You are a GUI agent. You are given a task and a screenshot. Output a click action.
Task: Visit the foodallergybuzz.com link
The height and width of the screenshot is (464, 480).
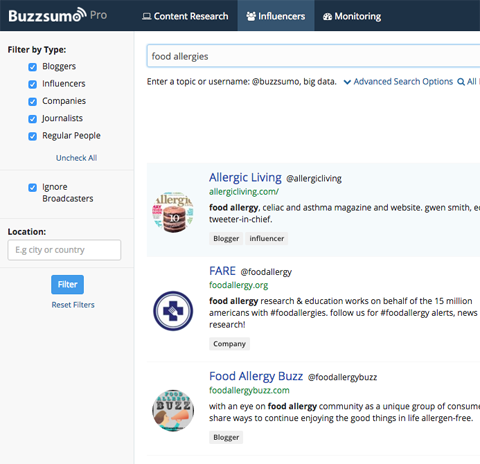[x=249, y=390]
